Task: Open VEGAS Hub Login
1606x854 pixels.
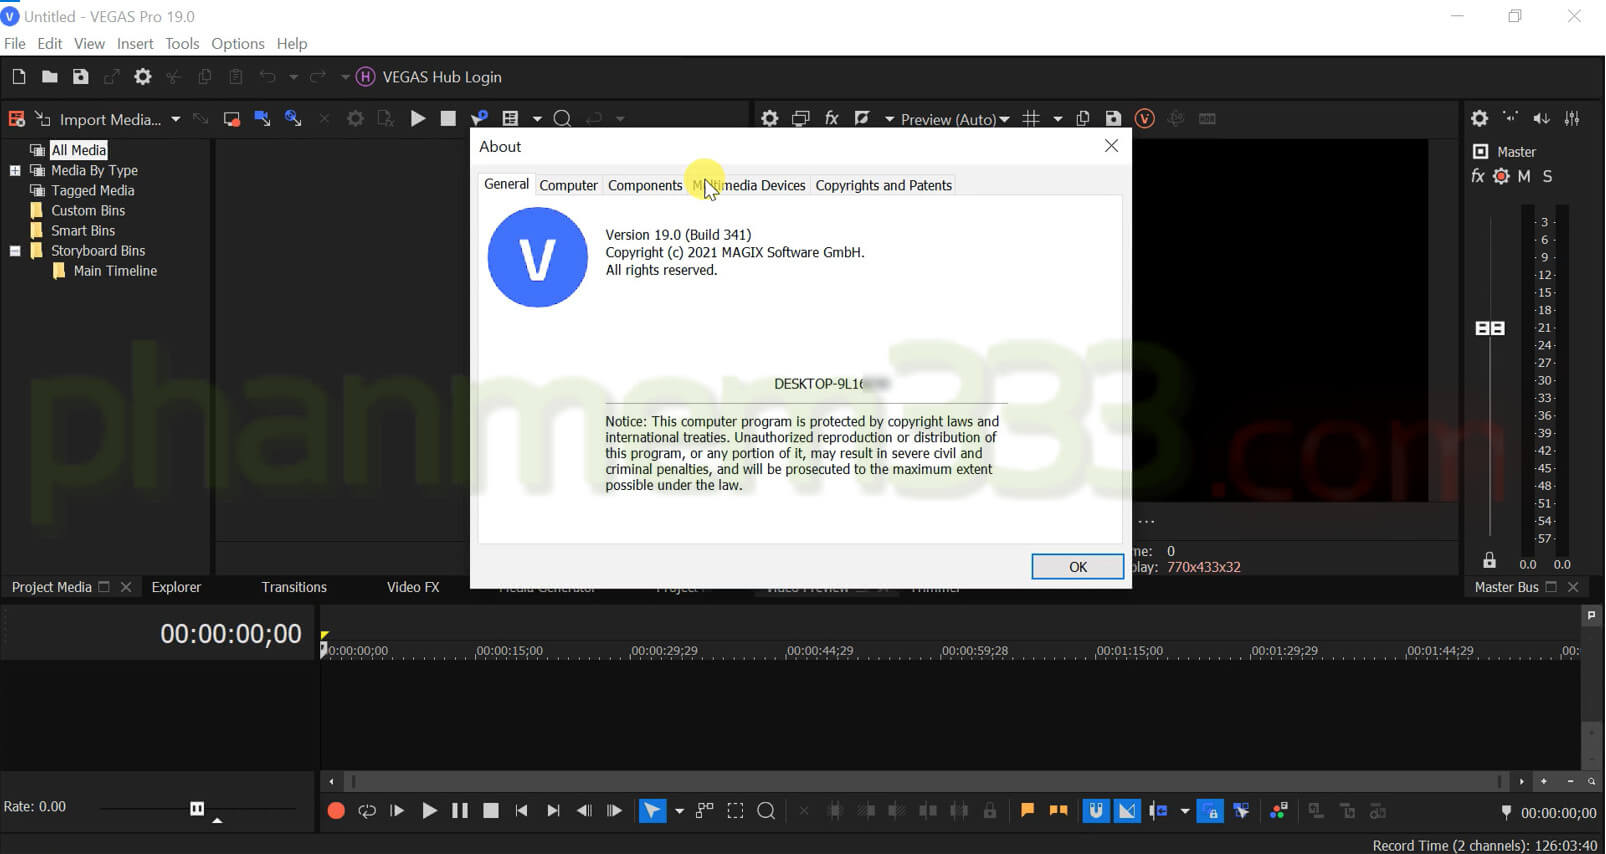Action: 430,77
